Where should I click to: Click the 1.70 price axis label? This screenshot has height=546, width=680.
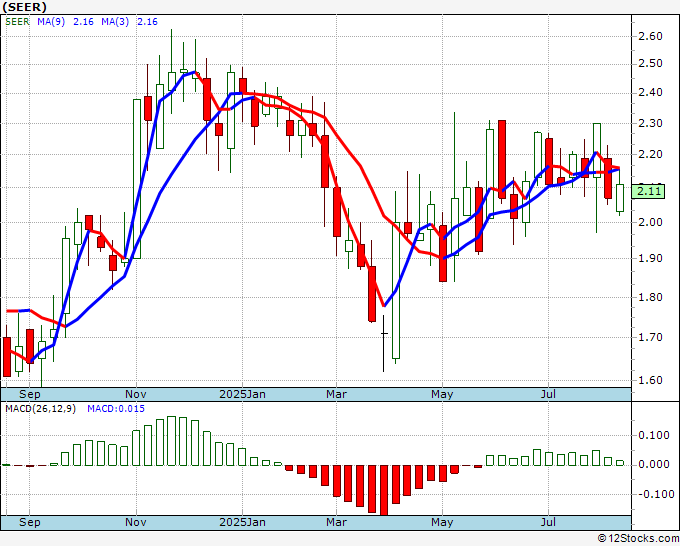[x=651, y=337]
